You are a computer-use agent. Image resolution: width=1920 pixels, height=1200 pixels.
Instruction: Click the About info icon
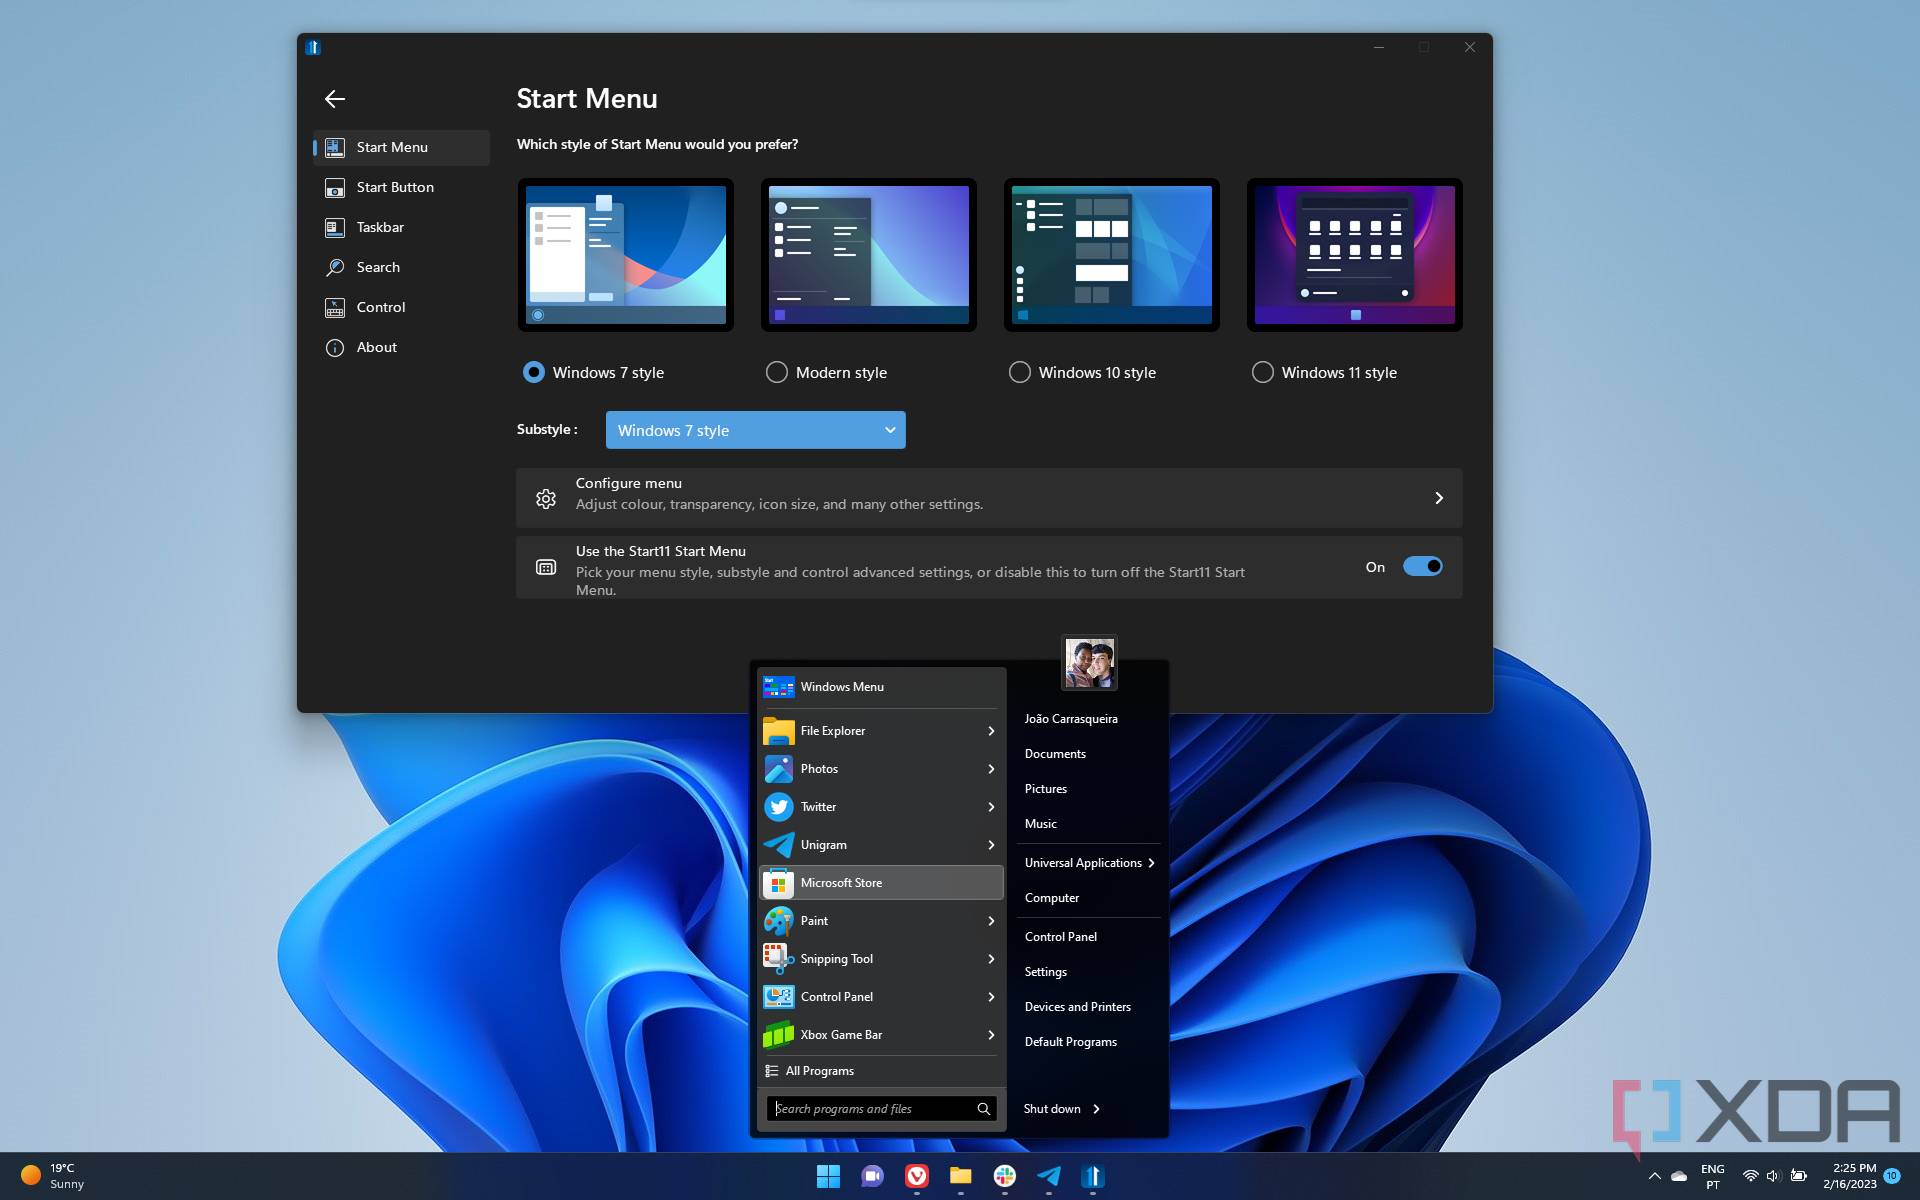[x=335, y=347]
